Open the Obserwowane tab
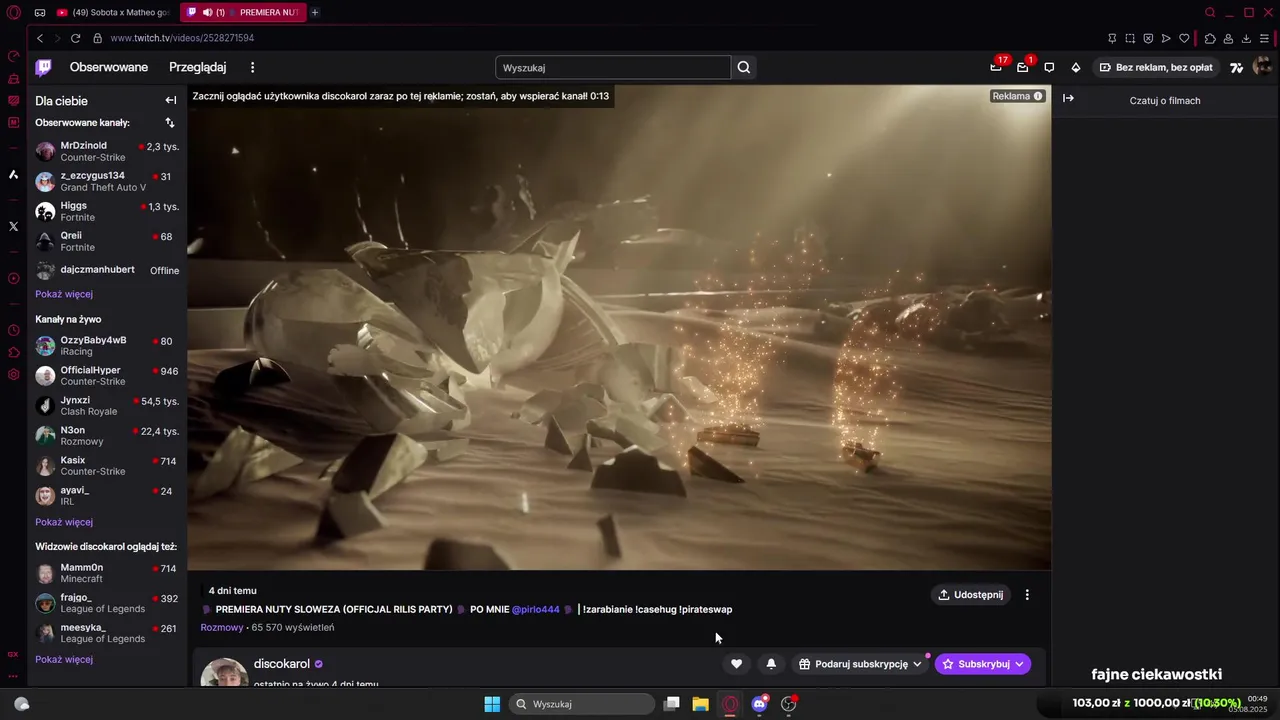This screenshot has height=720, width=1280. pyautogui.click(x=109, y=67)
